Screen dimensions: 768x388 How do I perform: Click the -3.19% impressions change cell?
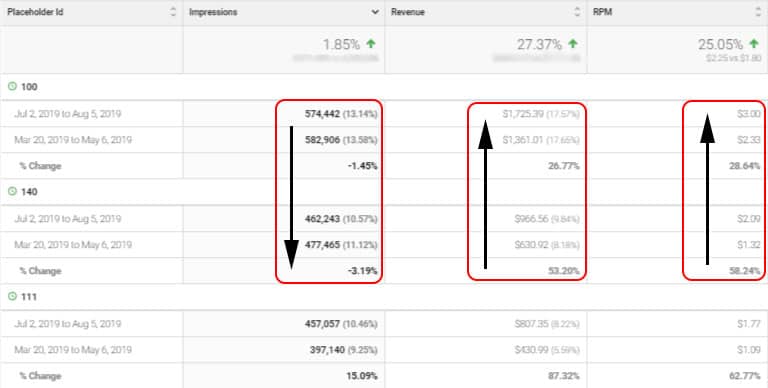pyautogui.click(x=284, y=271)
